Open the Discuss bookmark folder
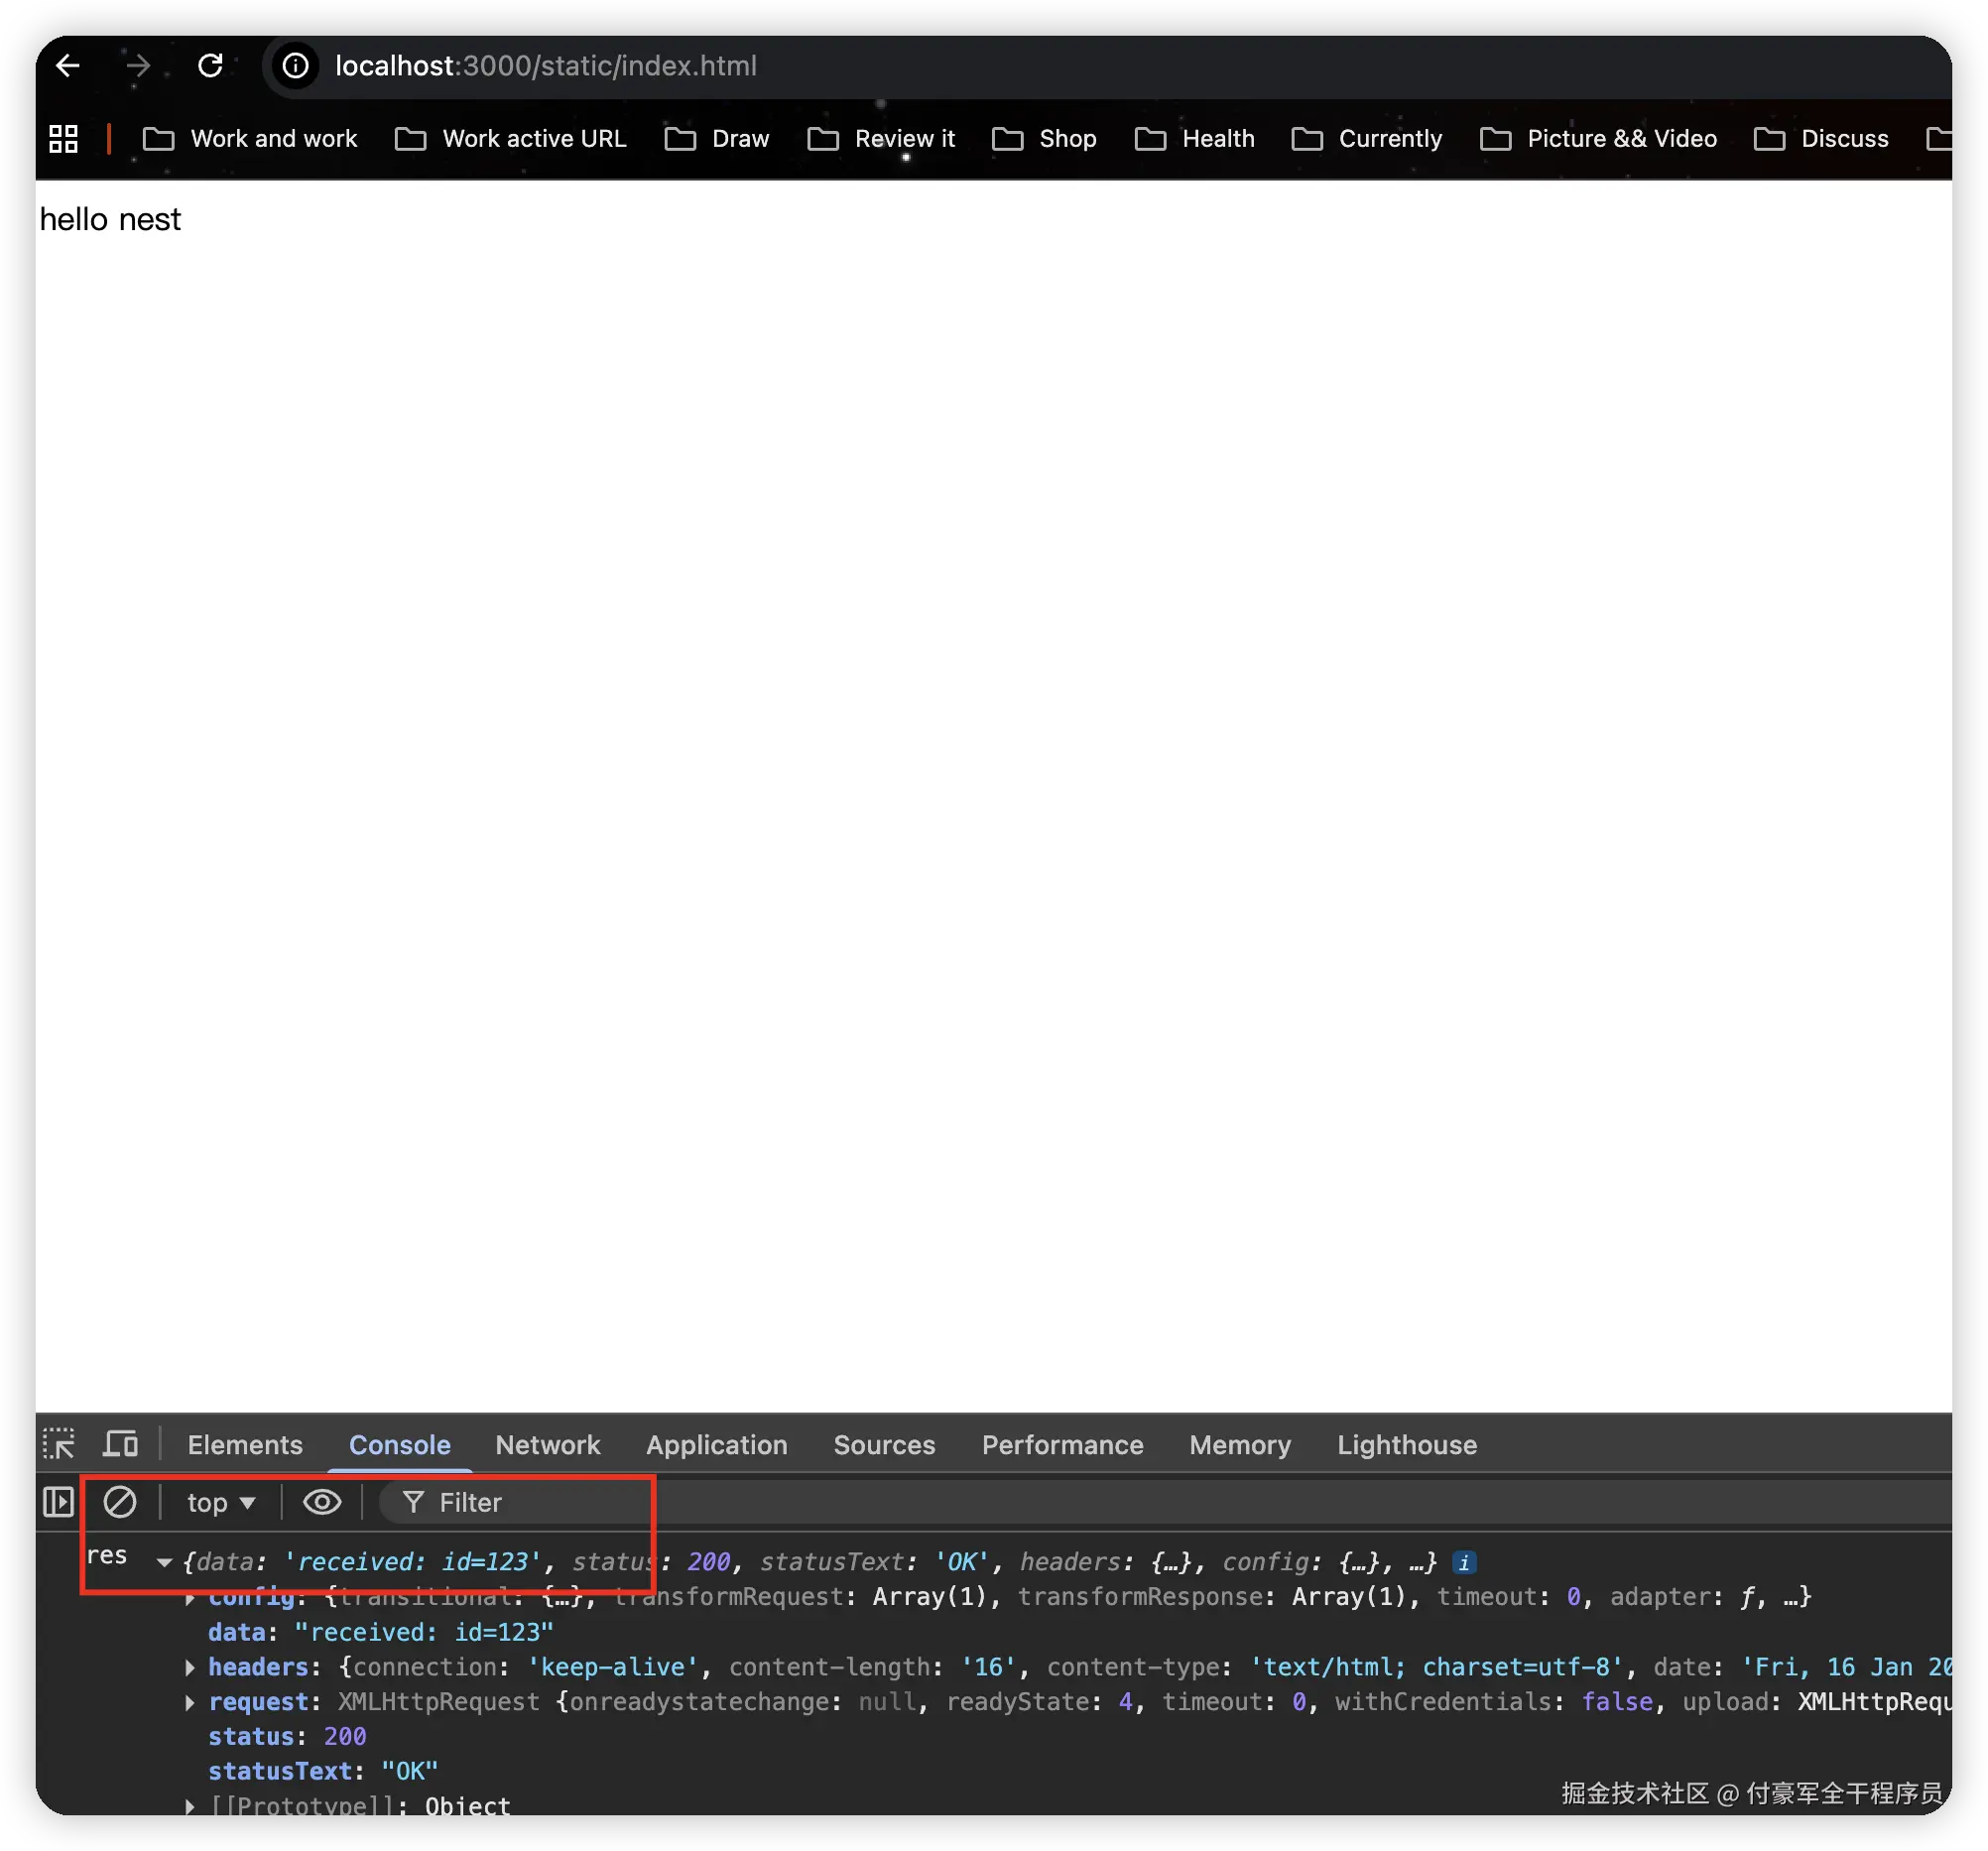The image size is (1988, 1851). (1822, 139)
